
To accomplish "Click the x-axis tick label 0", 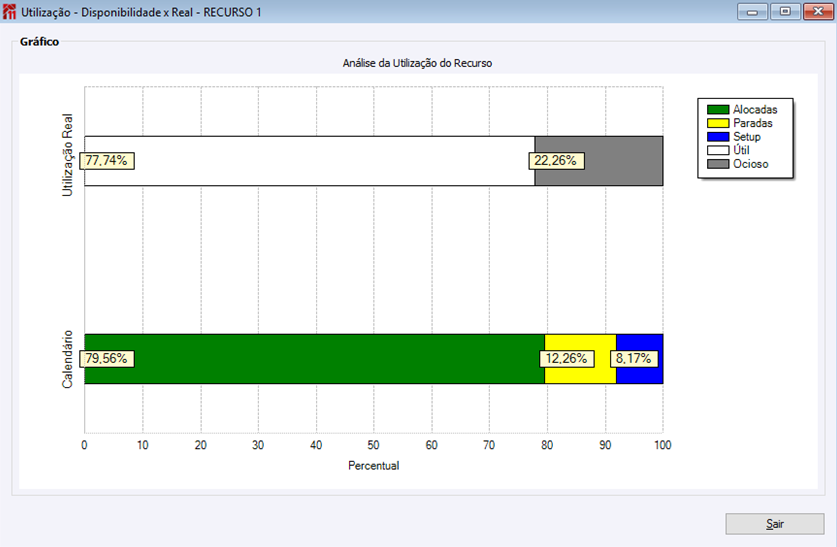I will pos(84,445).
